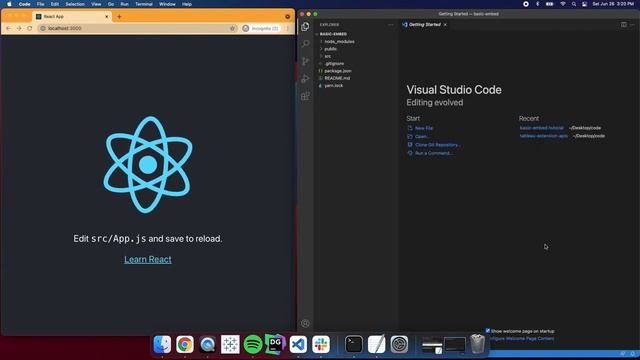Open the Source Control view in VS Code
640x360 pixels.
[x=305, y=61]
